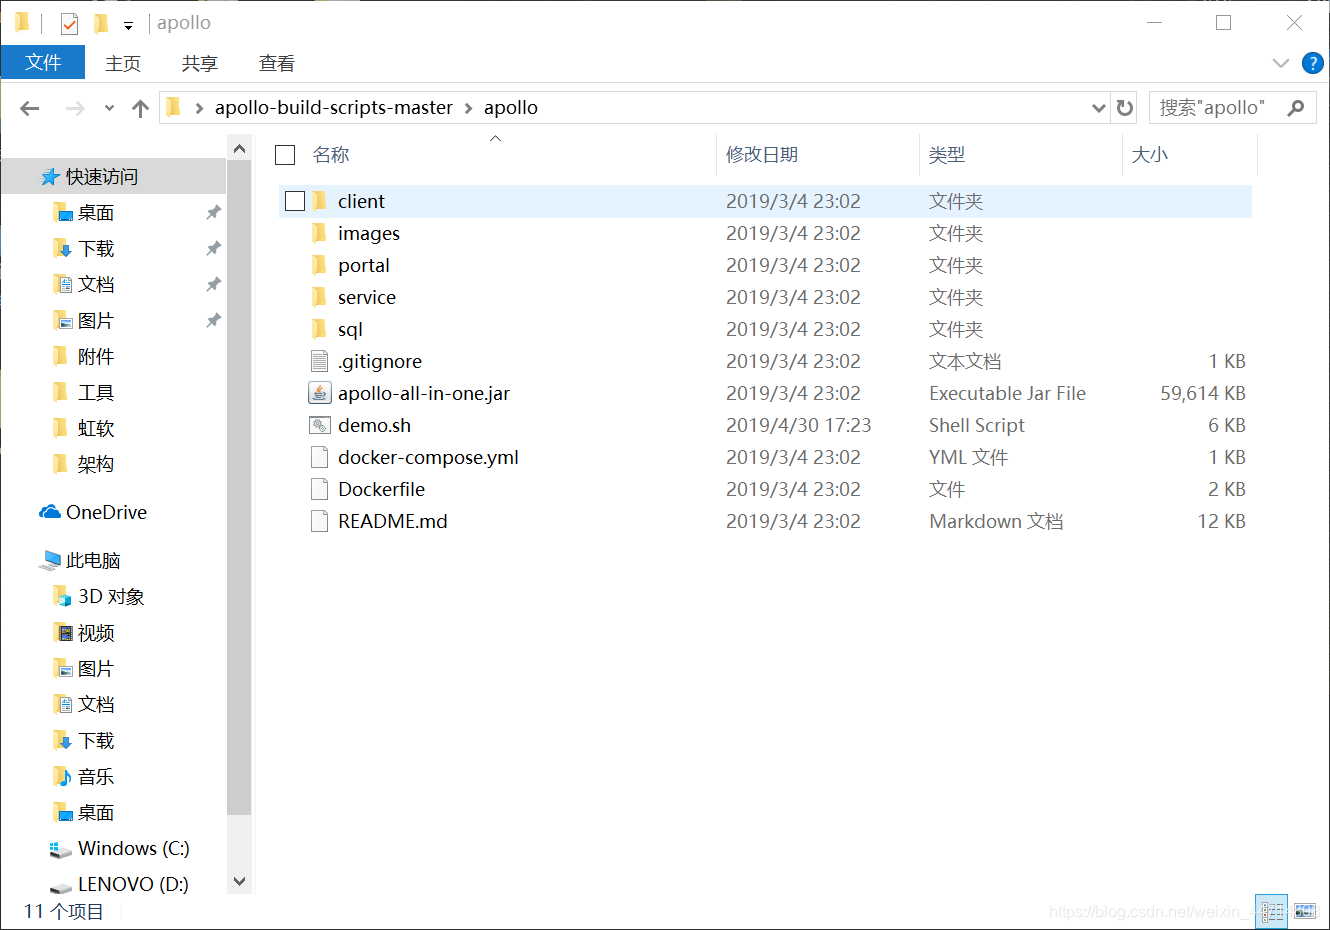Open 3D 对象 under 此电脑
This screenshot has height=930, width=1330.
click(111, 597)
